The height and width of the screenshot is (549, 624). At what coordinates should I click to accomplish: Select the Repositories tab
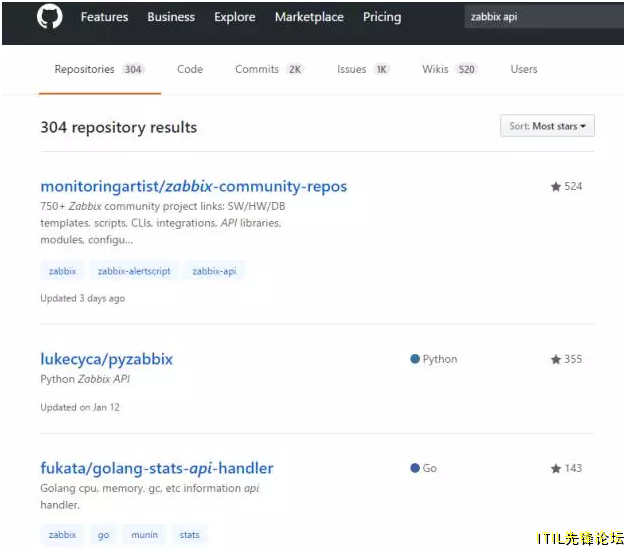point(100,69)
